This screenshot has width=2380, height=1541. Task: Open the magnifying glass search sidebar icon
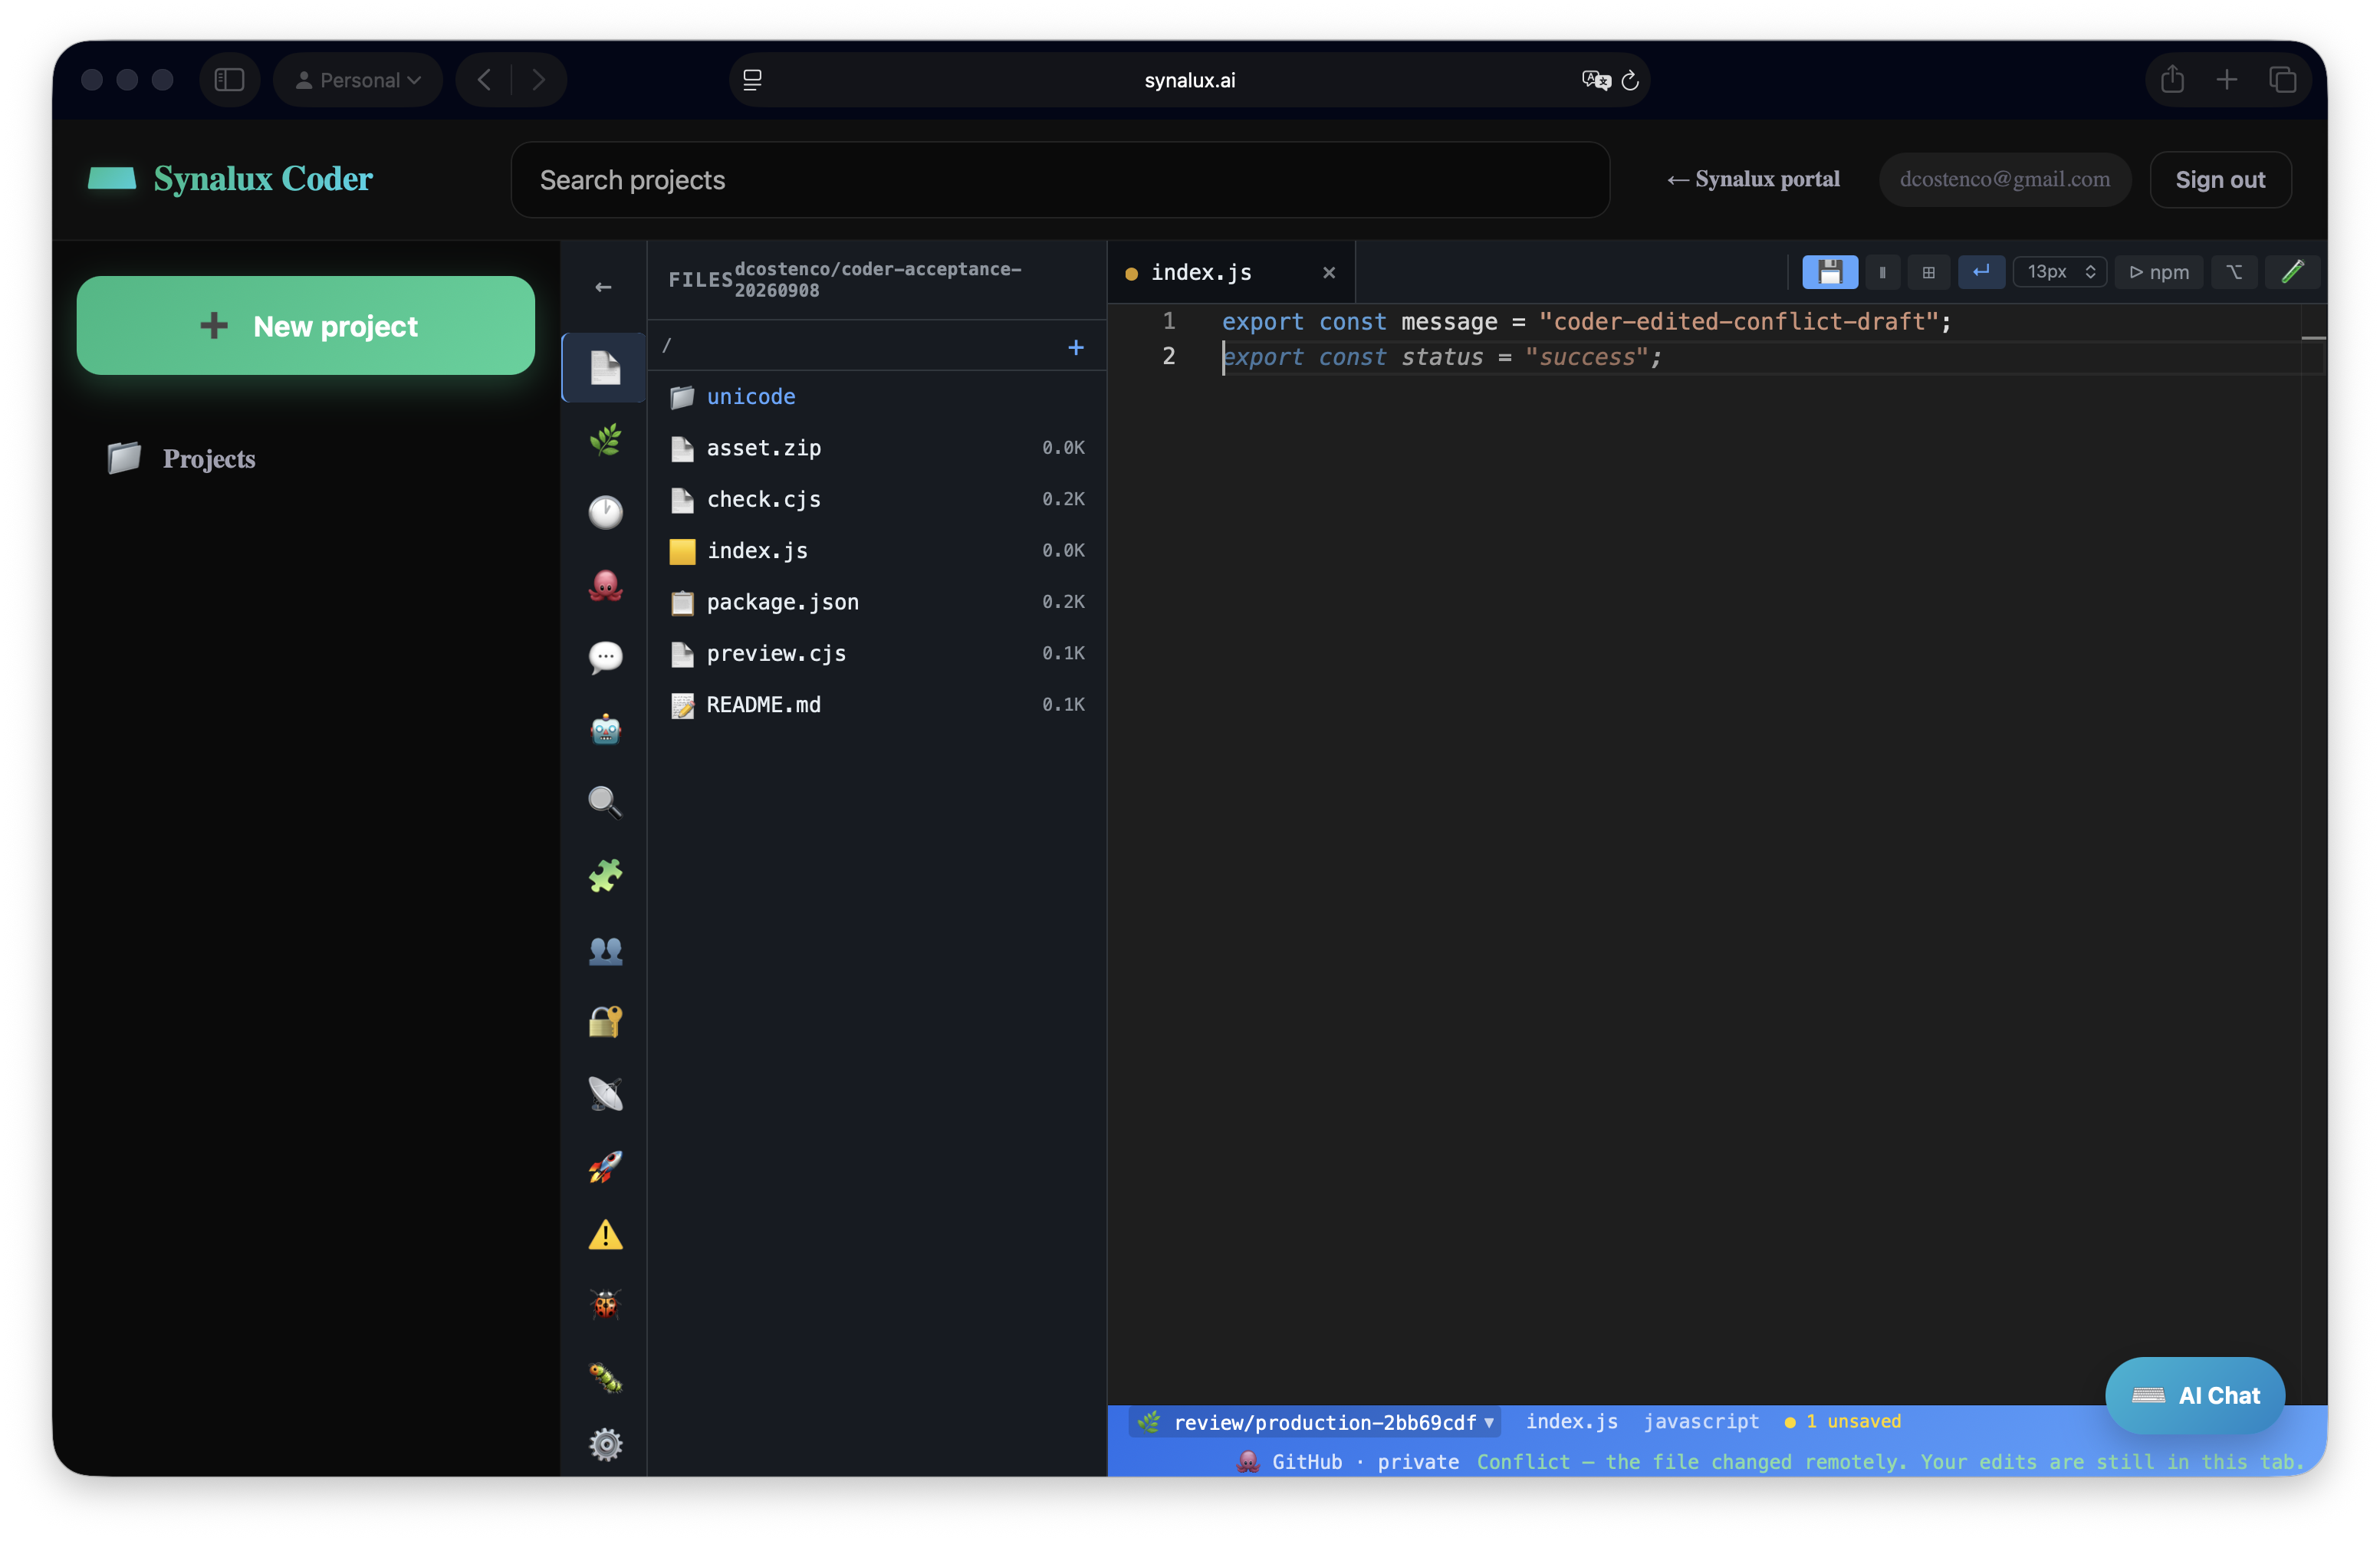[x=605, y=802]
